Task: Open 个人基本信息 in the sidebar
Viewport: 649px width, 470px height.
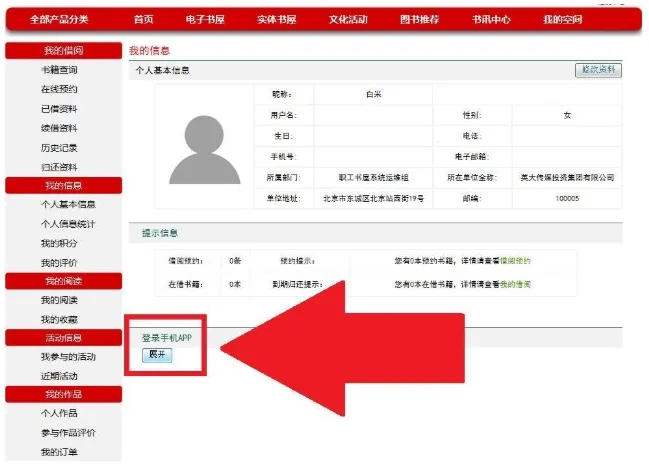Action: [68, 204]
